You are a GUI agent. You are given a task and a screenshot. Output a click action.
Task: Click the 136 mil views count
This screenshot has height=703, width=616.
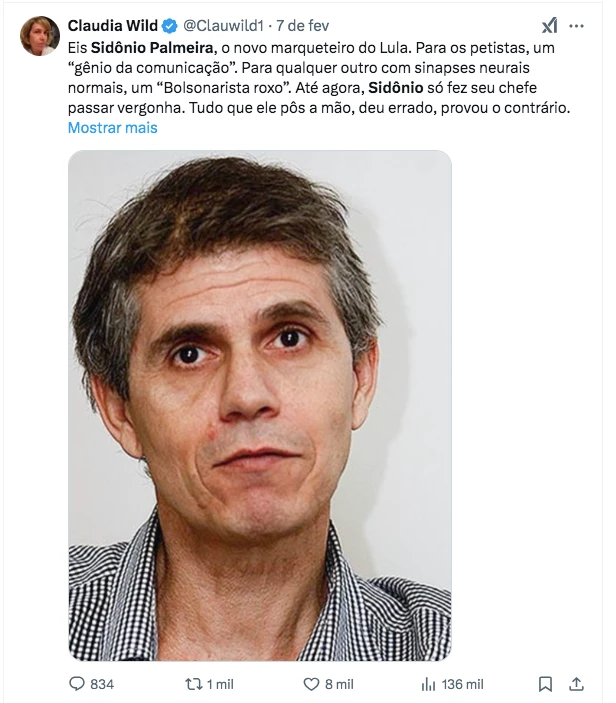tap(462, 684)
